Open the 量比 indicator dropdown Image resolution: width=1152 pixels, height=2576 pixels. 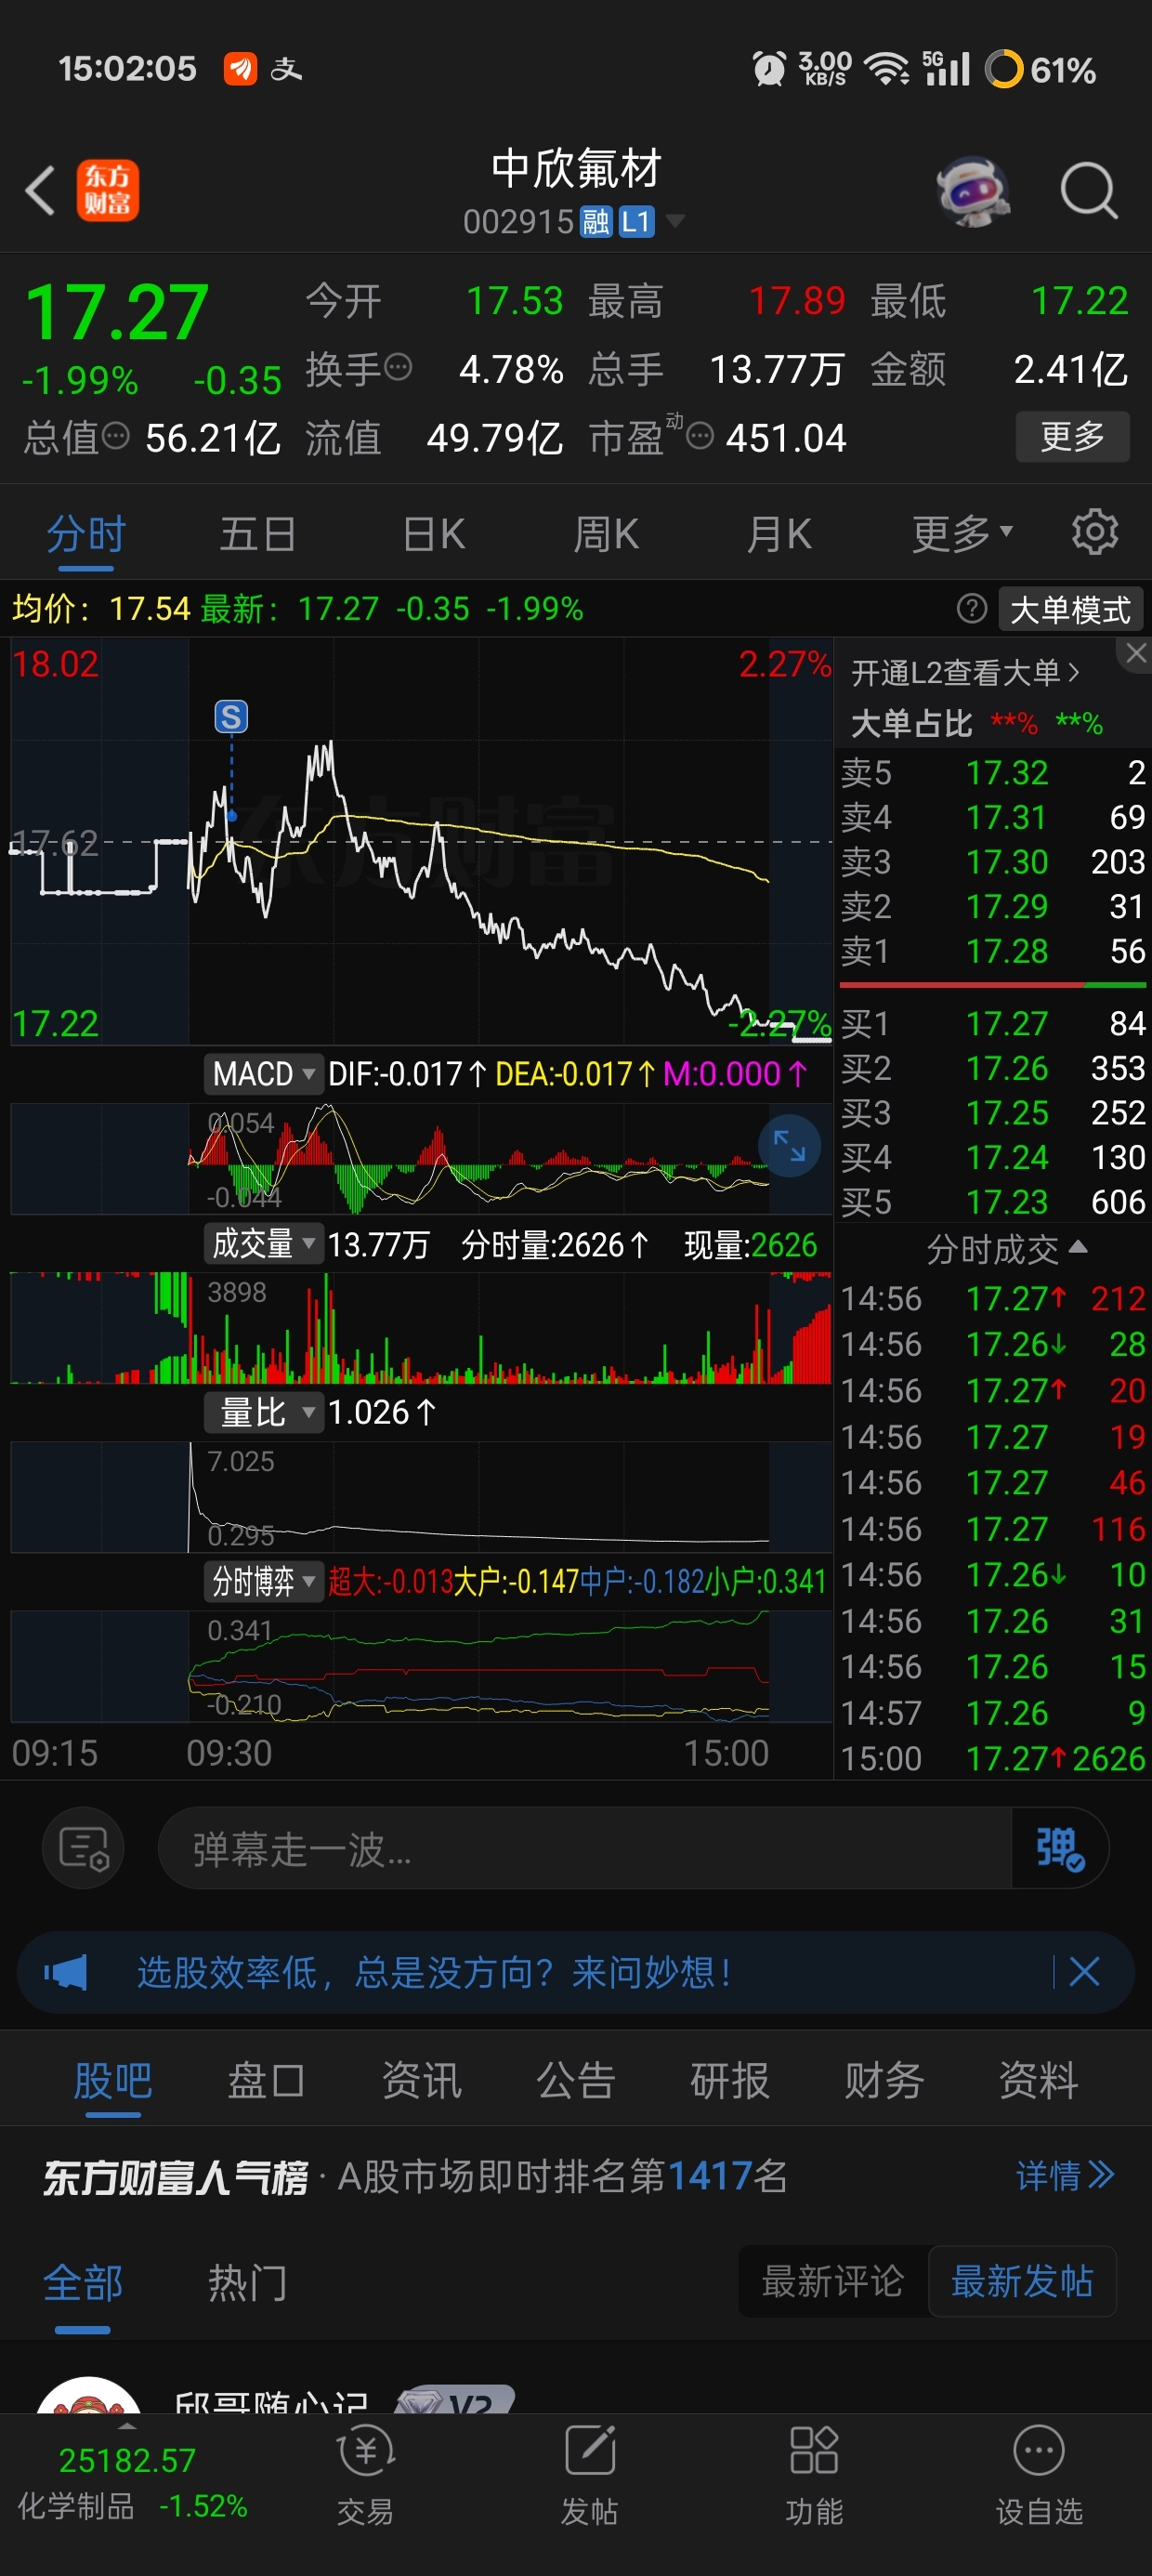tap(264, 1412)
